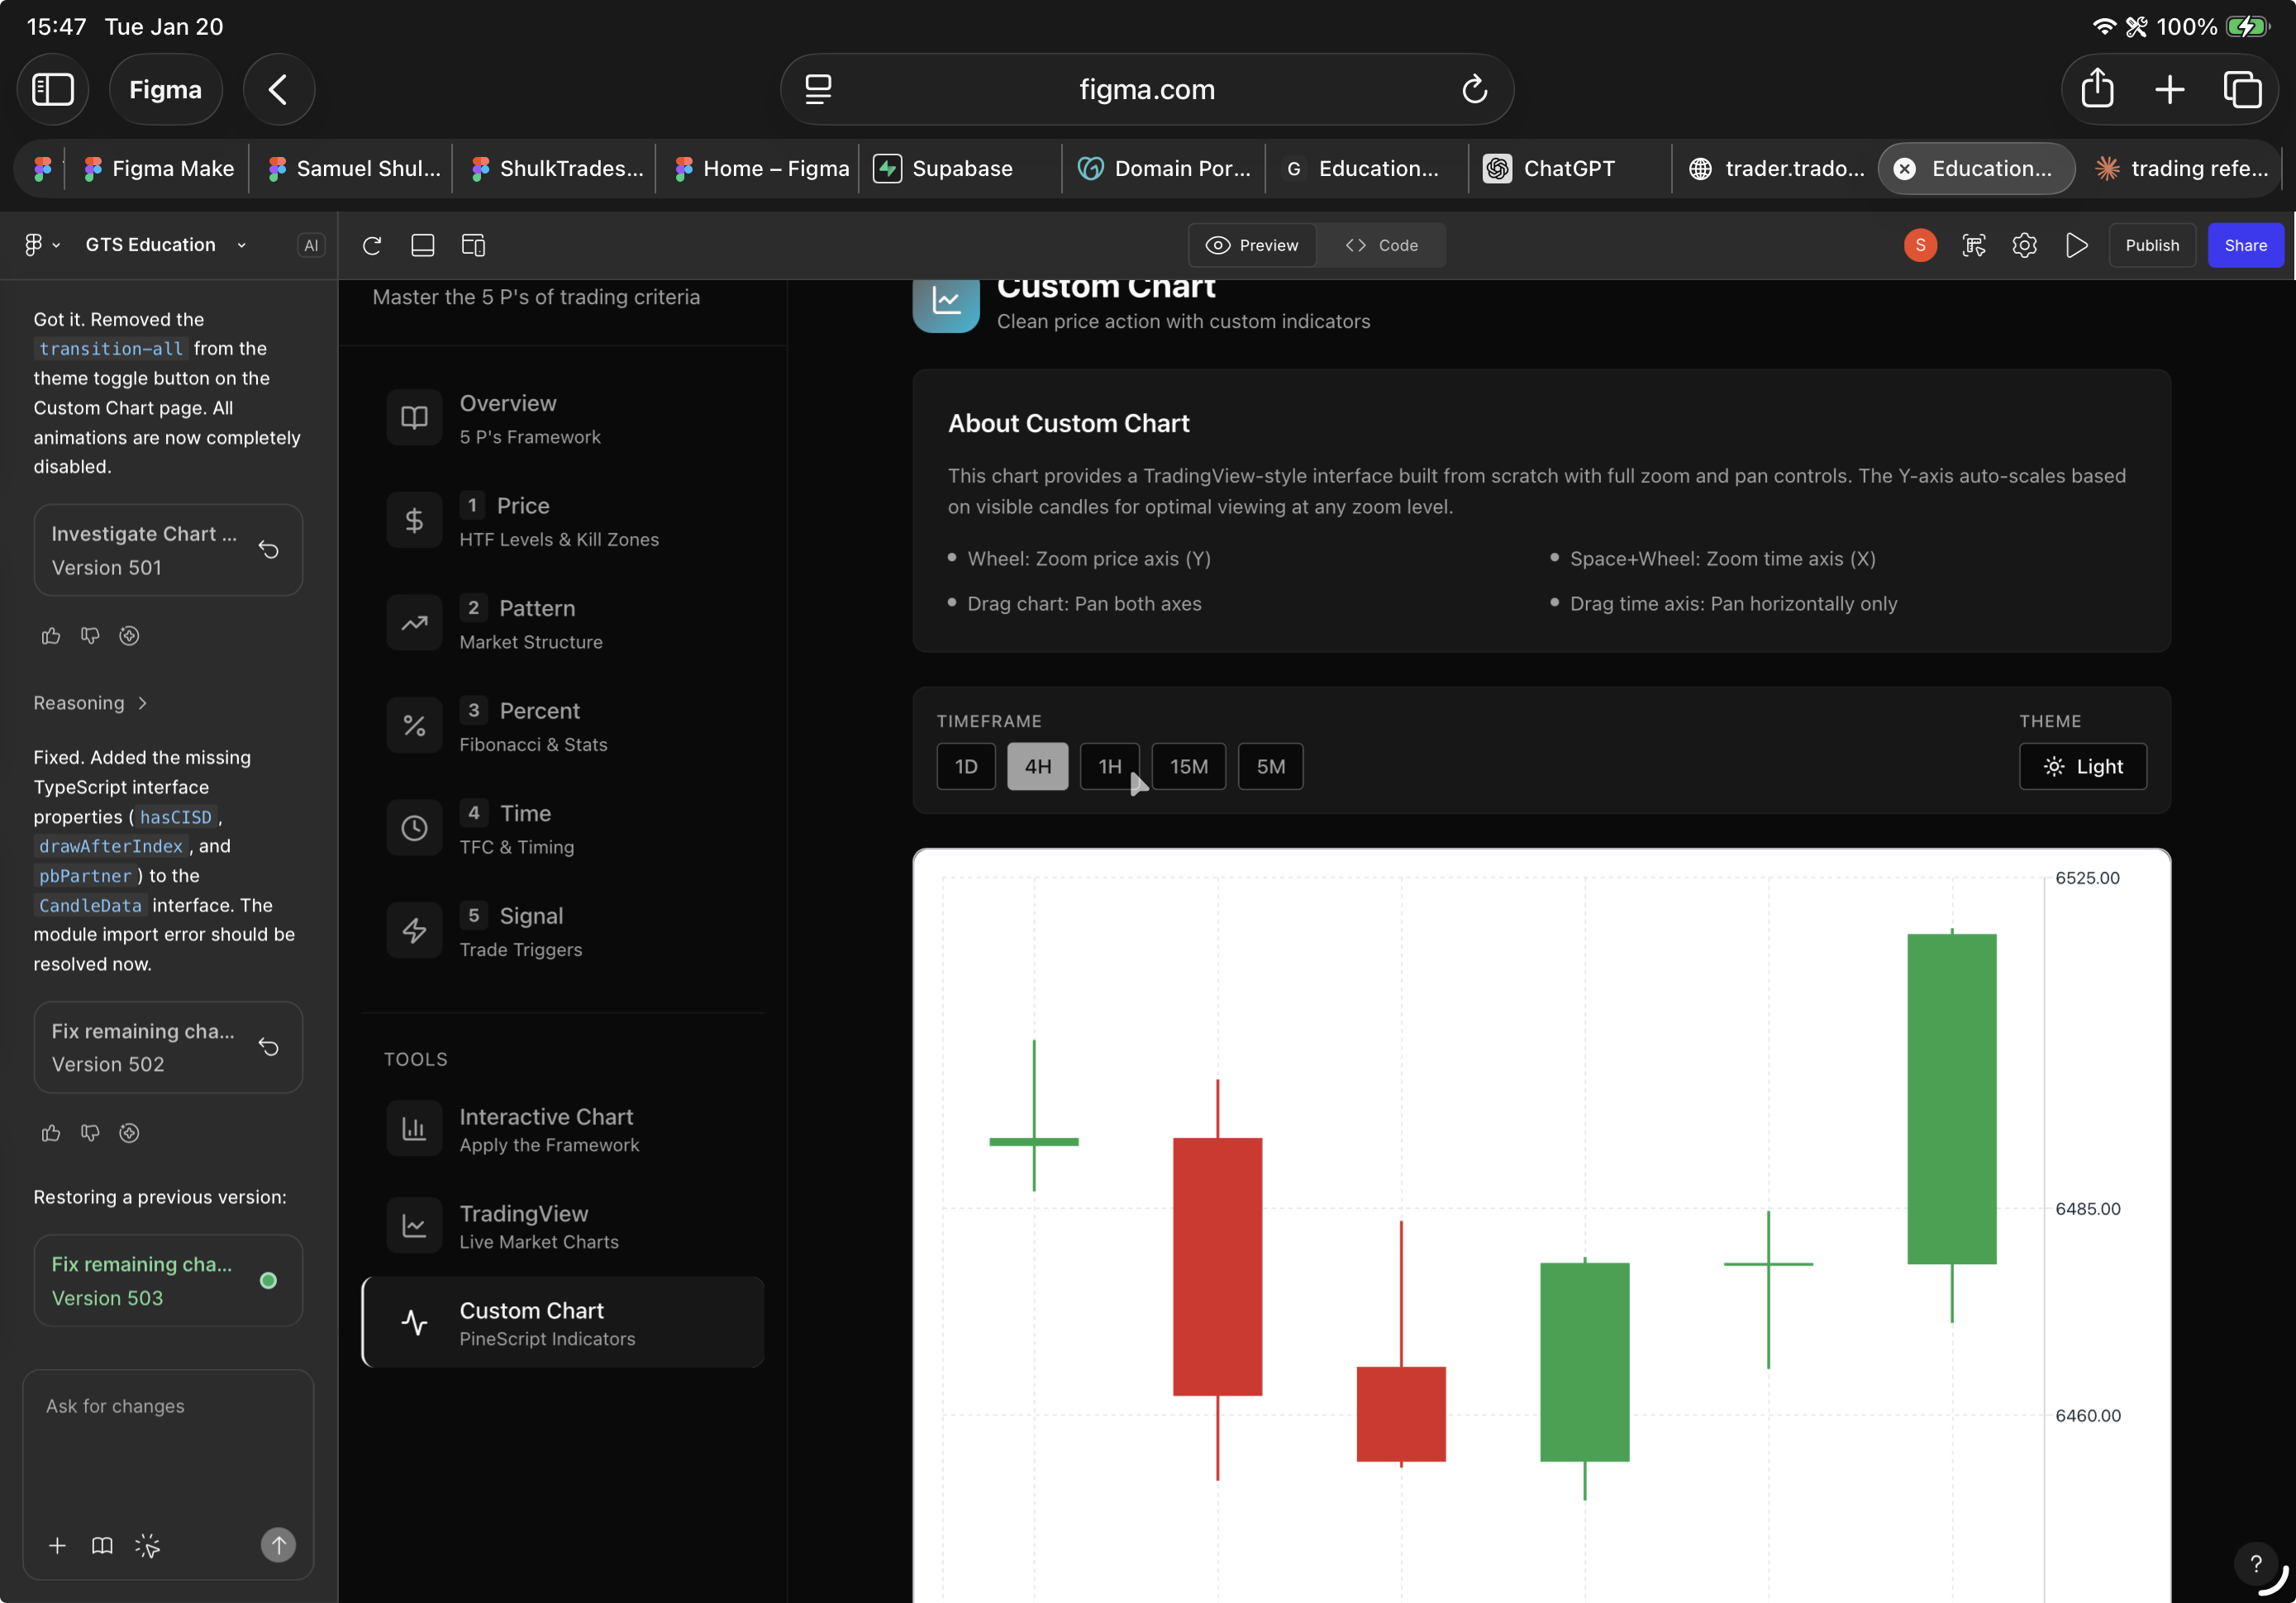Send the prompt using the up-arrow button
The height and width of the screenshot is (1603, 2296).
278,1545
